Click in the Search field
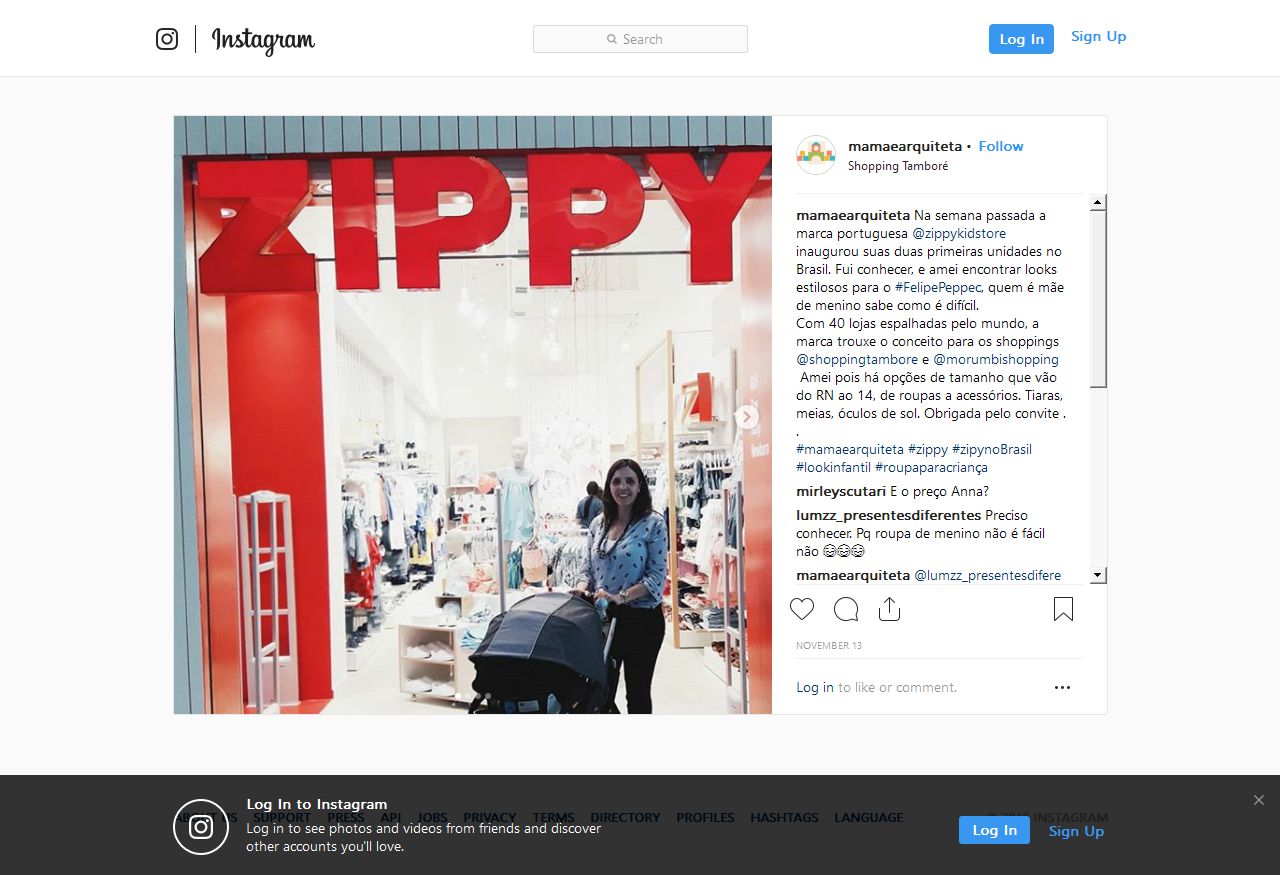Screen dimensions: 1280x875 click(x=640, y=39)
